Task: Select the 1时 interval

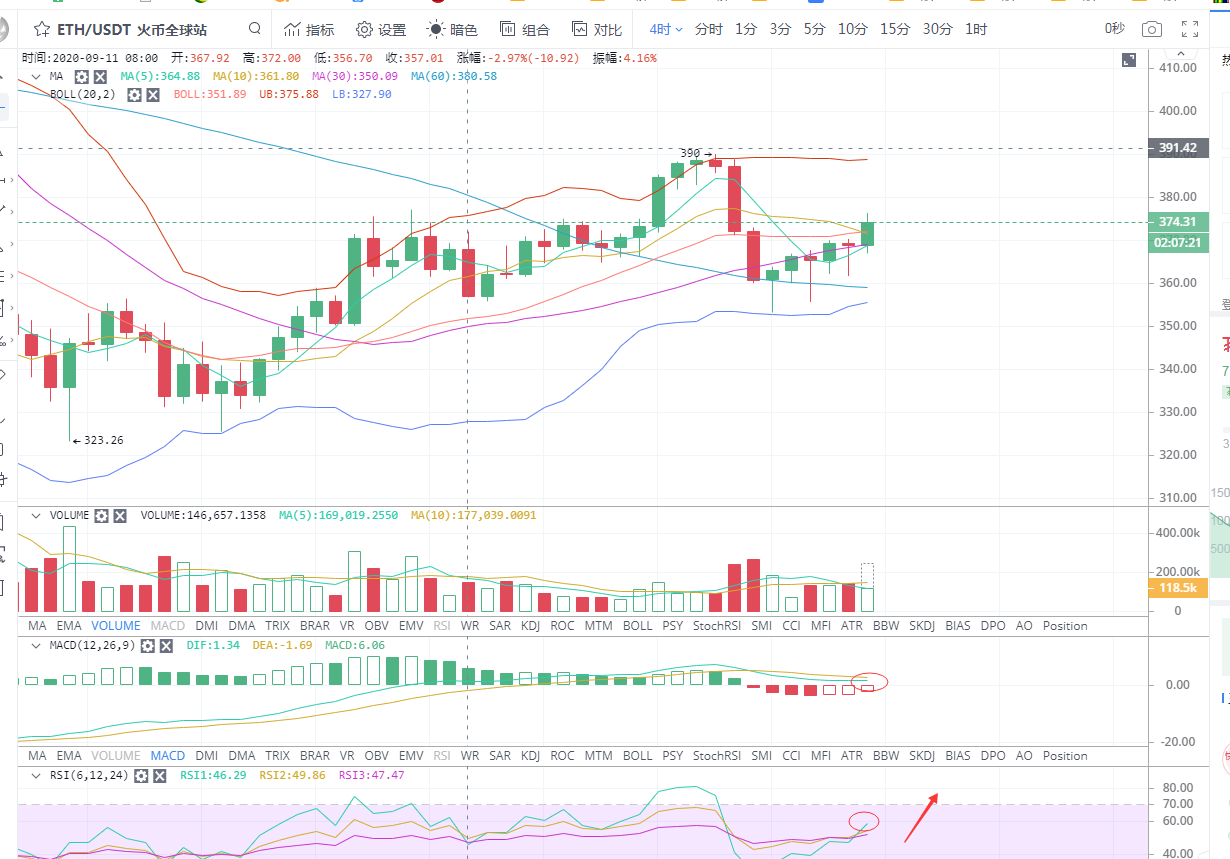Action: pos(976,30)
